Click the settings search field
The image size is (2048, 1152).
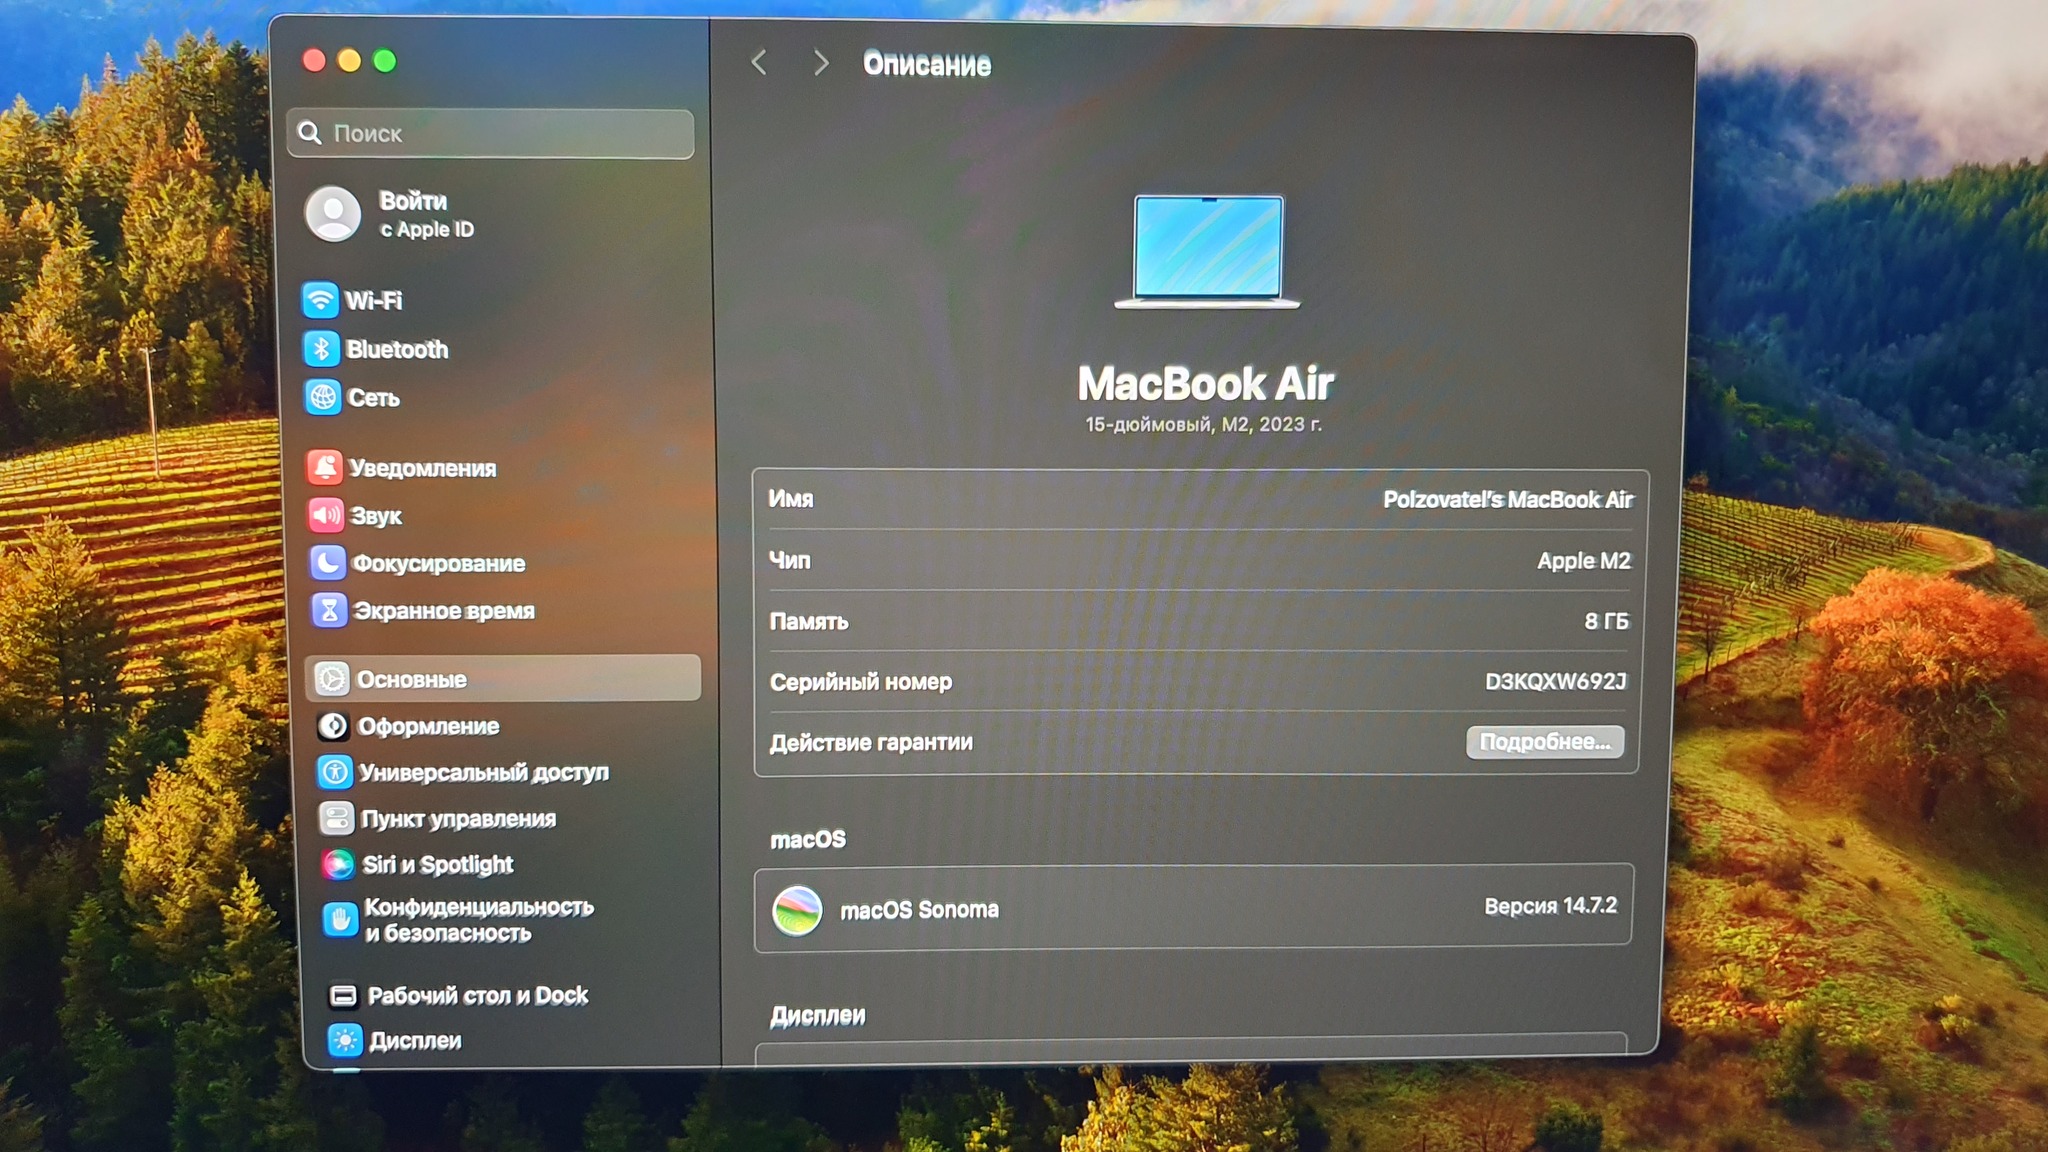(490, 134)
